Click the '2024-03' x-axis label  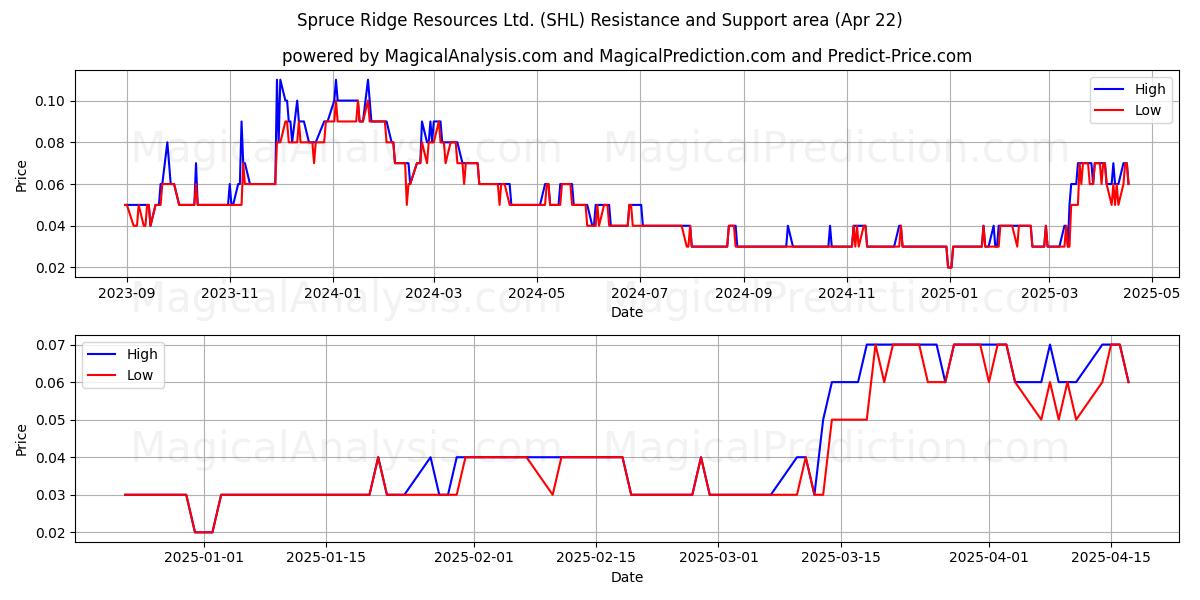pos(434,294)
